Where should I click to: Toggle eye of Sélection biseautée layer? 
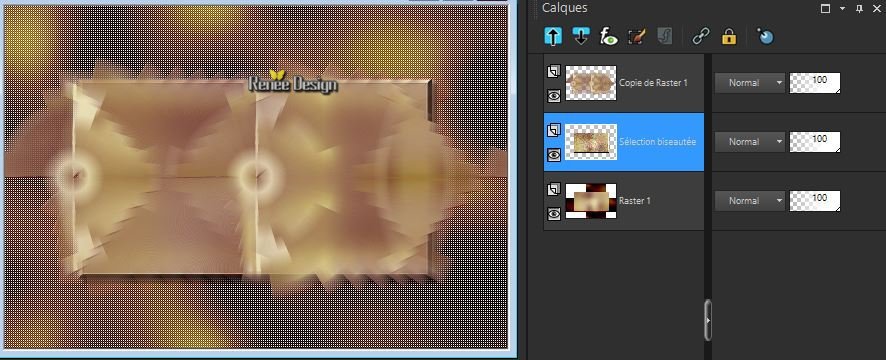tap(554, 155)
